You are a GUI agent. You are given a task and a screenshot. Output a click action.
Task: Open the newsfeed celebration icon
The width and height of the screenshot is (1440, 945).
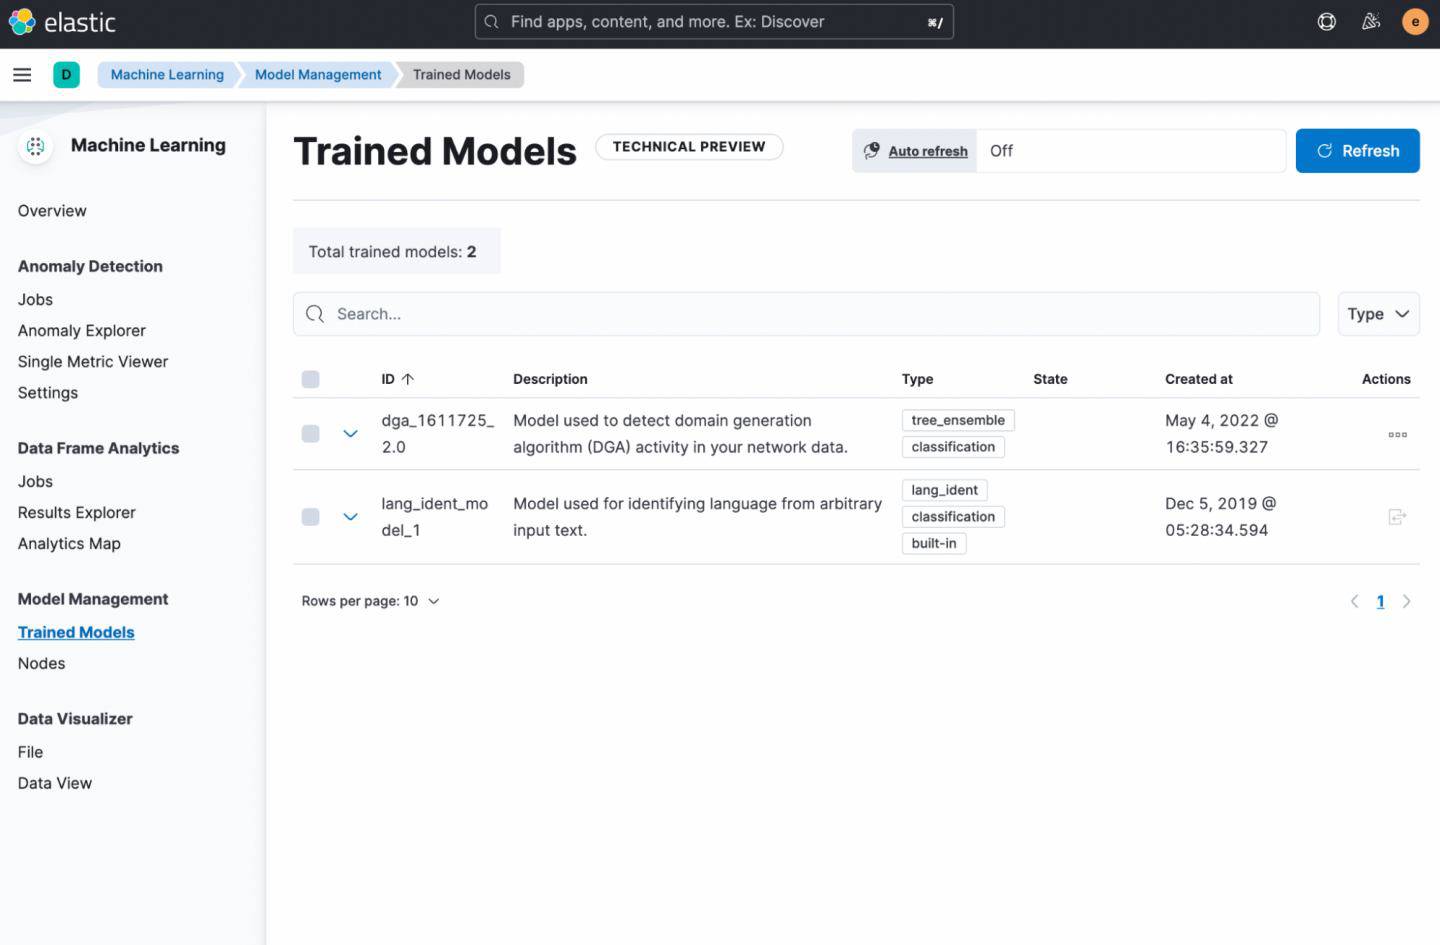[x=1371, y=22]
